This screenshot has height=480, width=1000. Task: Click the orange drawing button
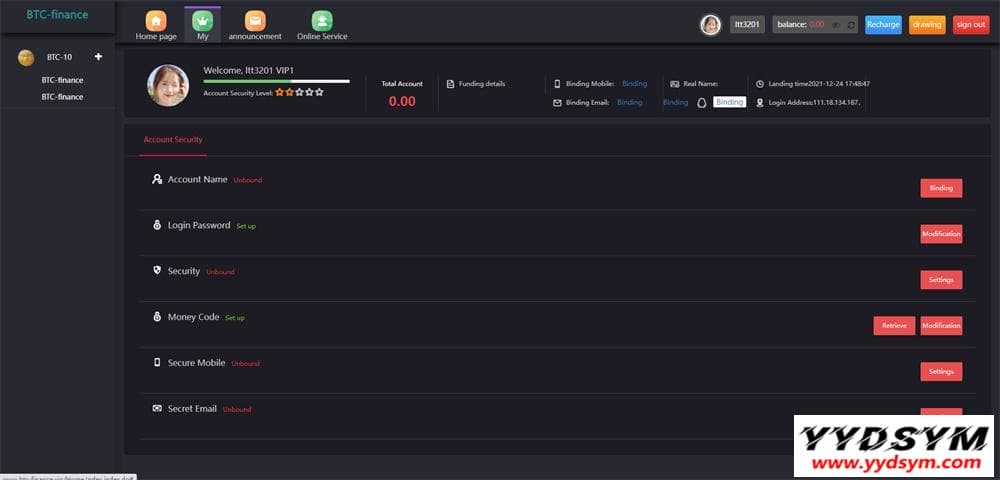(x=927, y=25)
